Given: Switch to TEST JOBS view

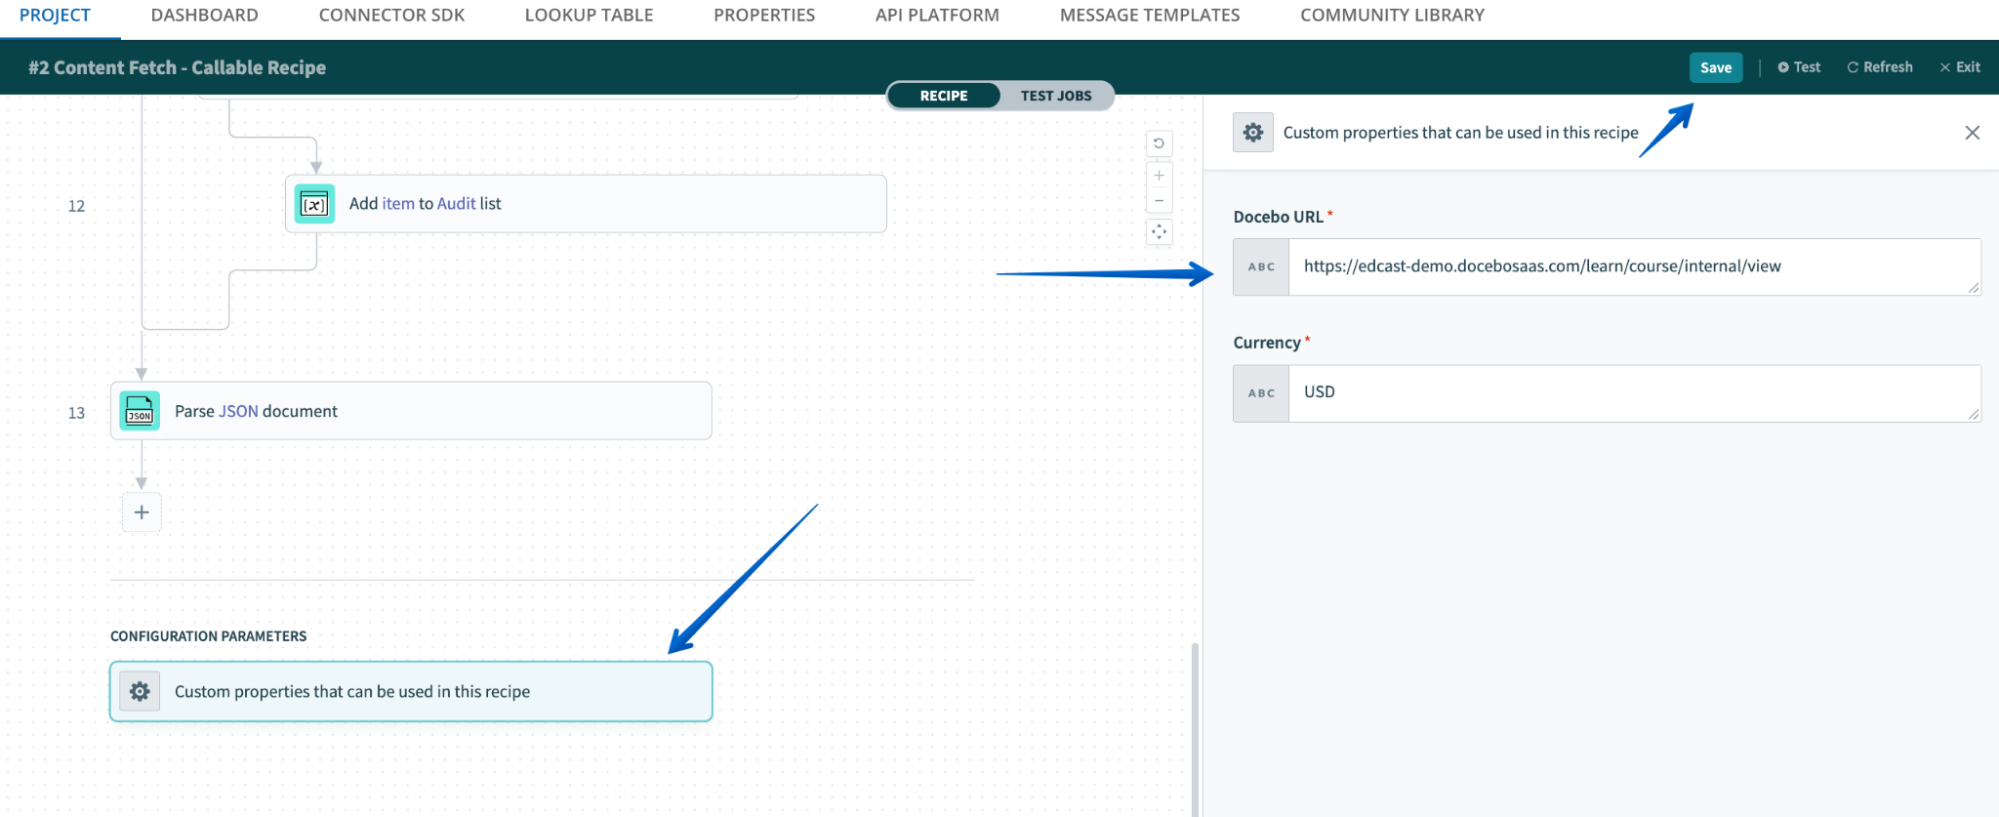Looking at the screenshot, I should point(1056,95).
